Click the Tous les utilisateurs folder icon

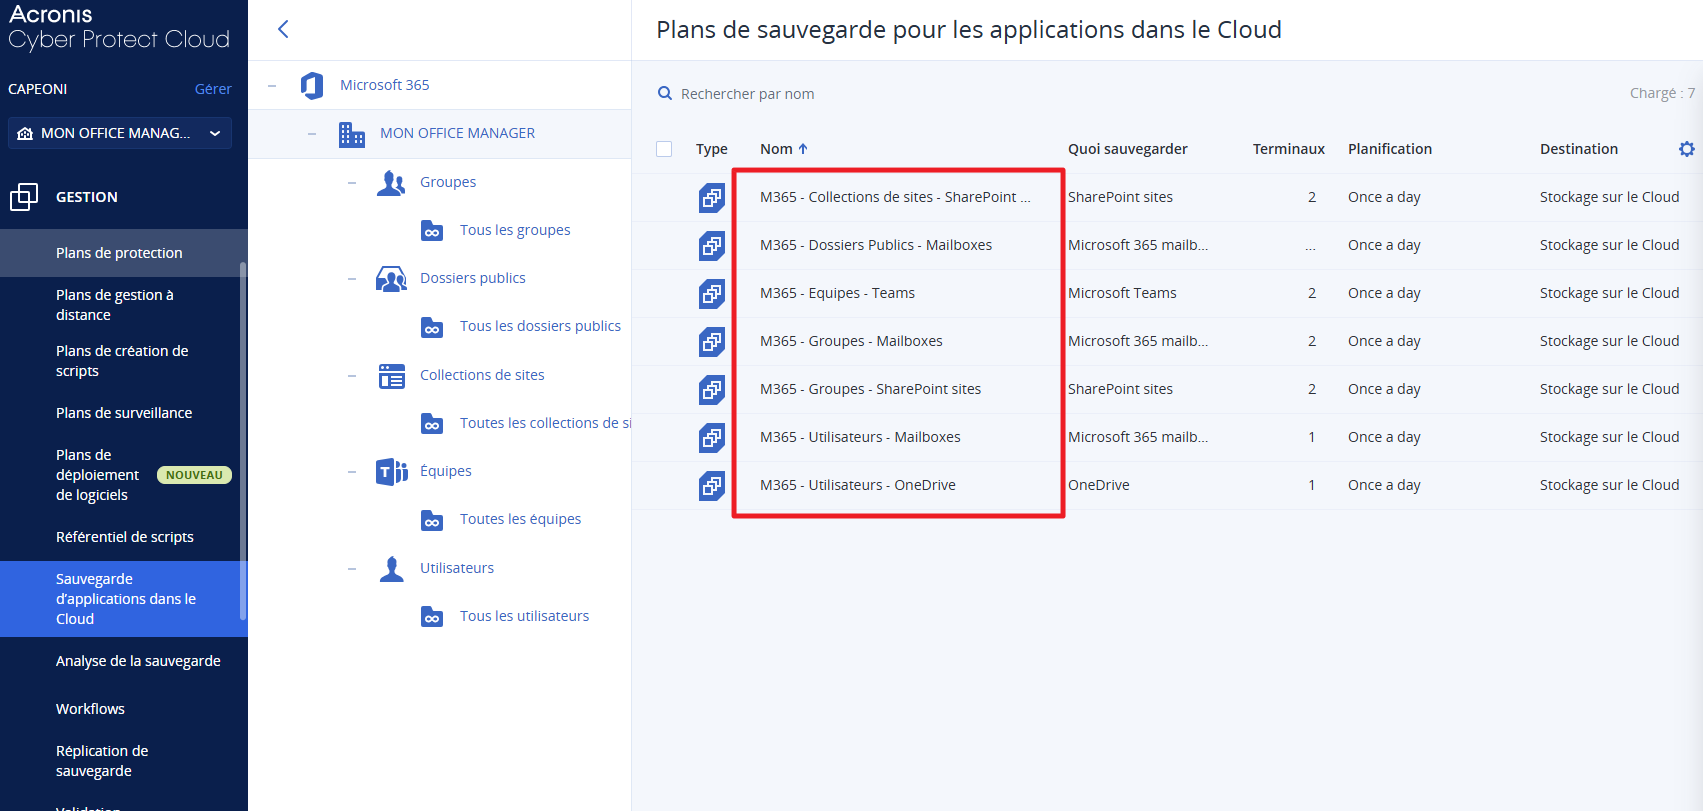click(432, 617)
